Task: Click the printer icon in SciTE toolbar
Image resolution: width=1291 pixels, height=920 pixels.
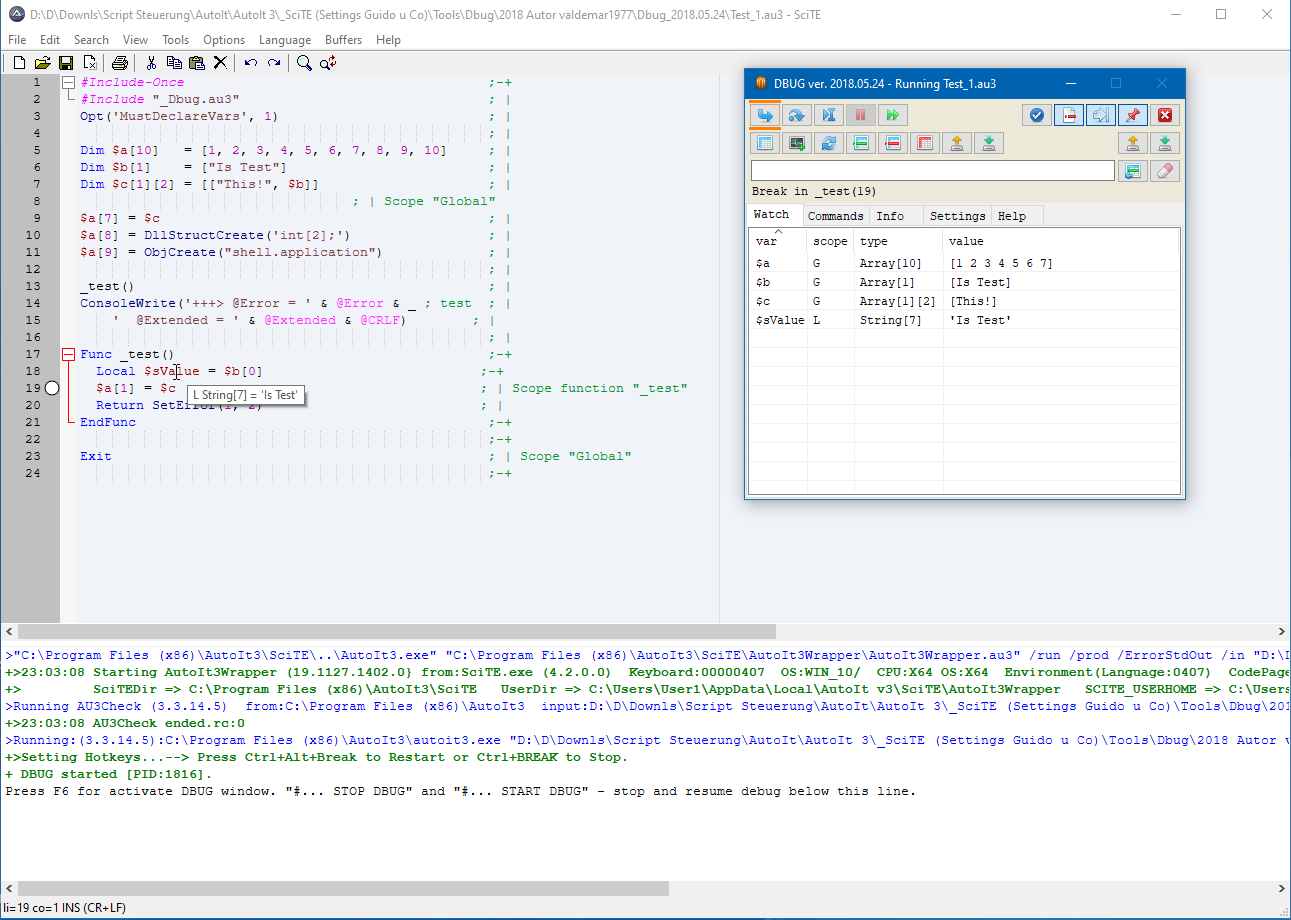Action: (x=120, y=63)
